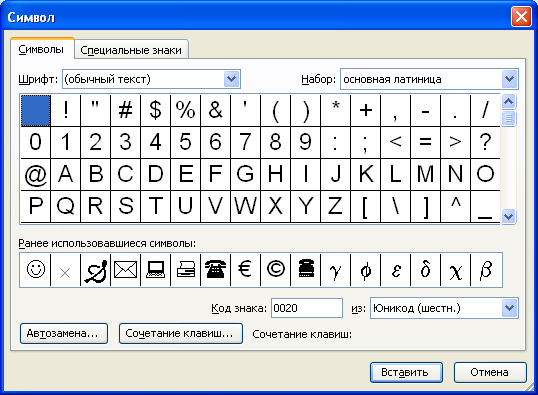The height and width of the screenshot is (395, 538).
Task: Pick the gray multiplication cross recent symbol
Action: [x=65, y=270]
